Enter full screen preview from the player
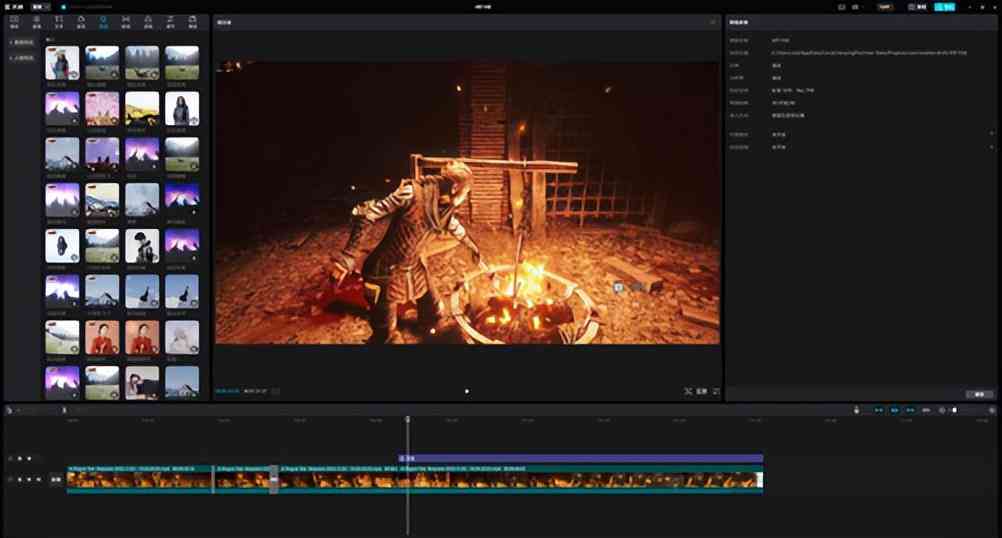Image resolution: width=1002 pixels, height=538 pixels. pos(716,391)
